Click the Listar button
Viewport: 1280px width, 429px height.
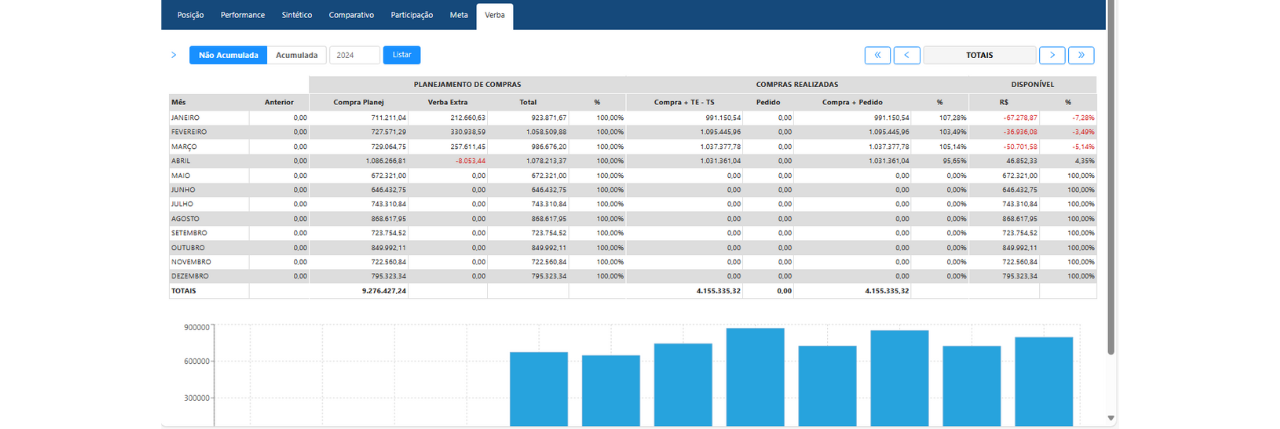pos(402,55)
